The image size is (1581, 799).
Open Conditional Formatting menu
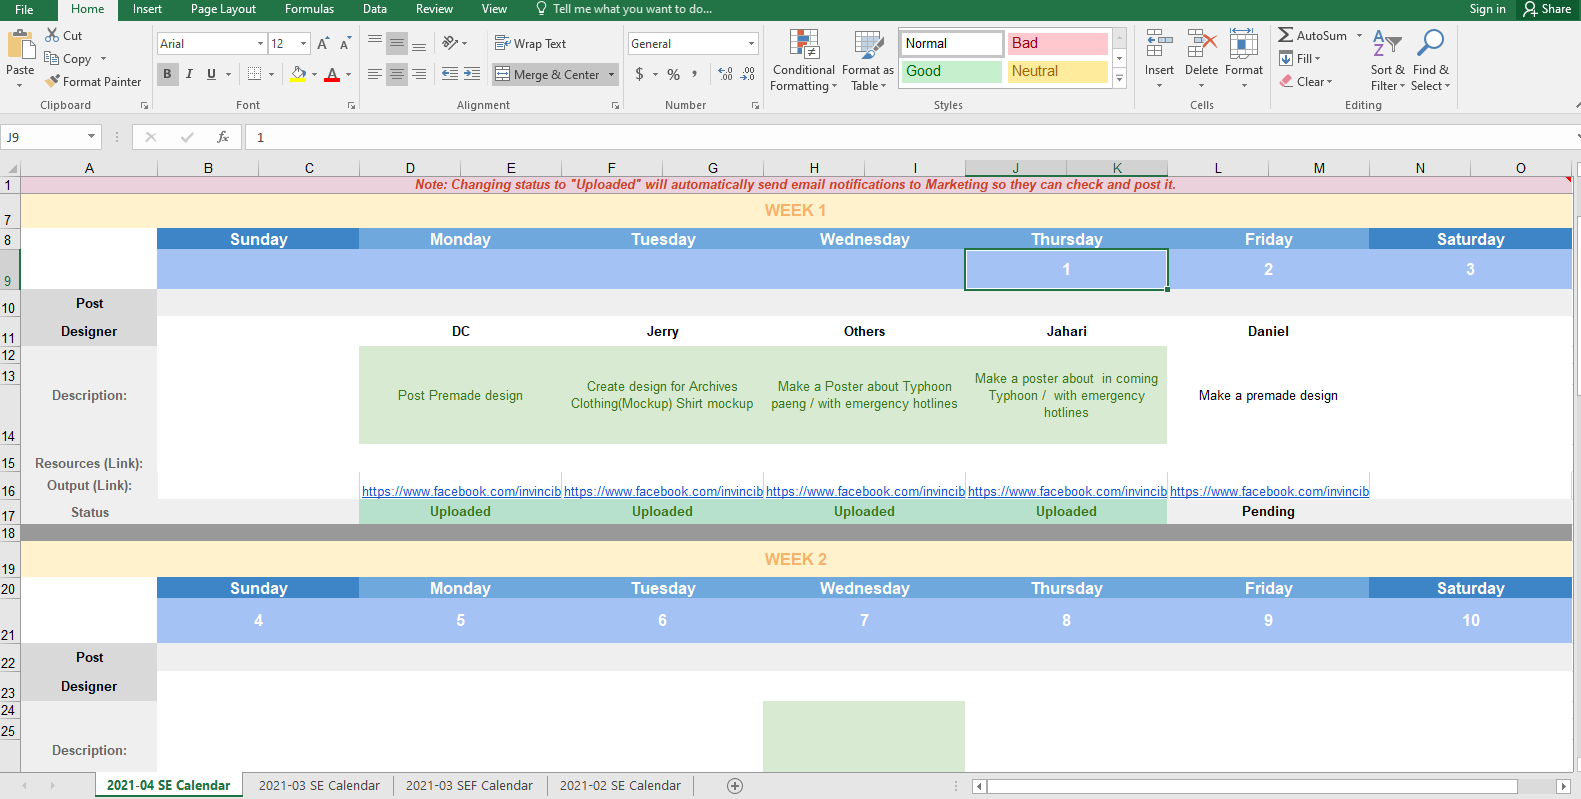pos(804,61)
